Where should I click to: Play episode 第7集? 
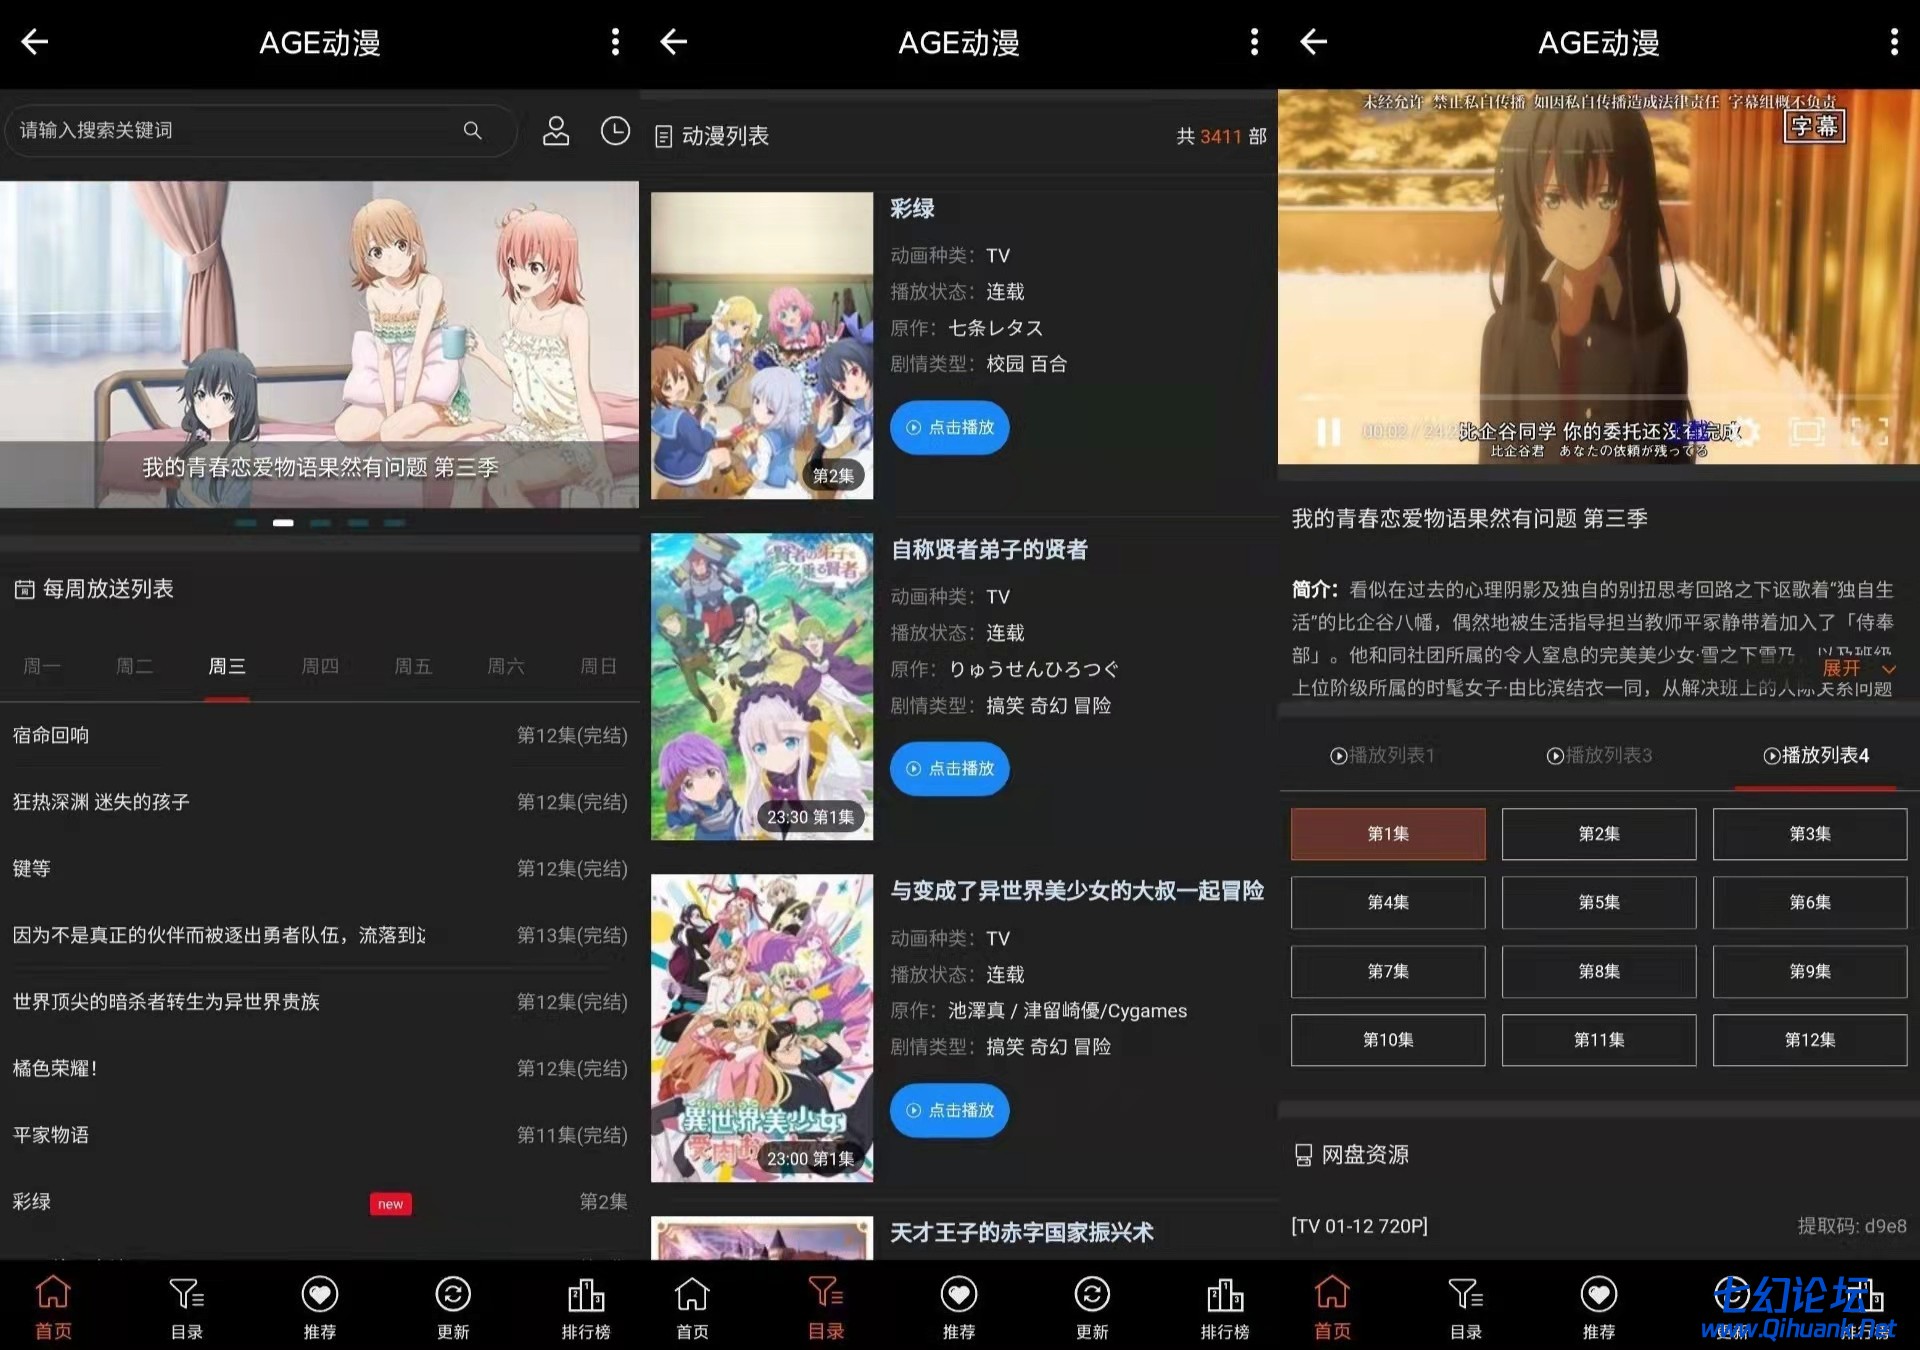(1388, 971)
